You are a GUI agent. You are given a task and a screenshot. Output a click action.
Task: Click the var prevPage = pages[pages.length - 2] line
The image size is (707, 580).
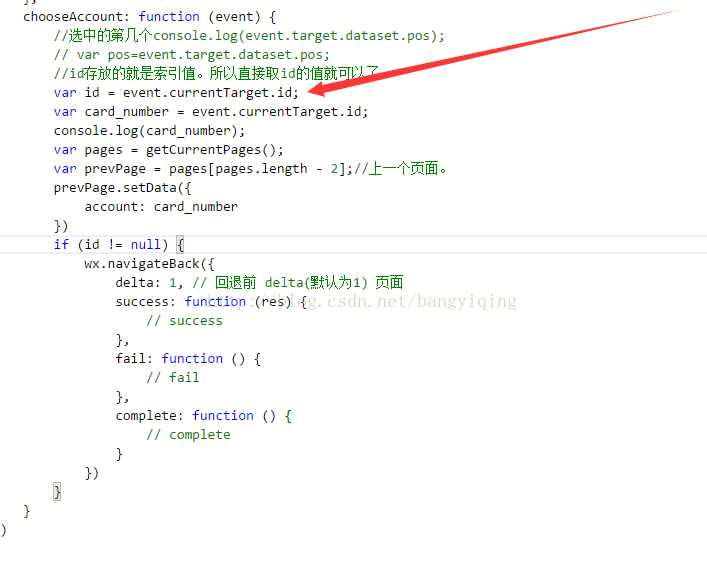(x=250, y=169)
